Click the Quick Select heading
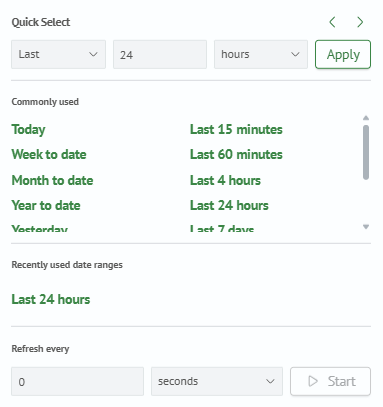 [41, 22]
